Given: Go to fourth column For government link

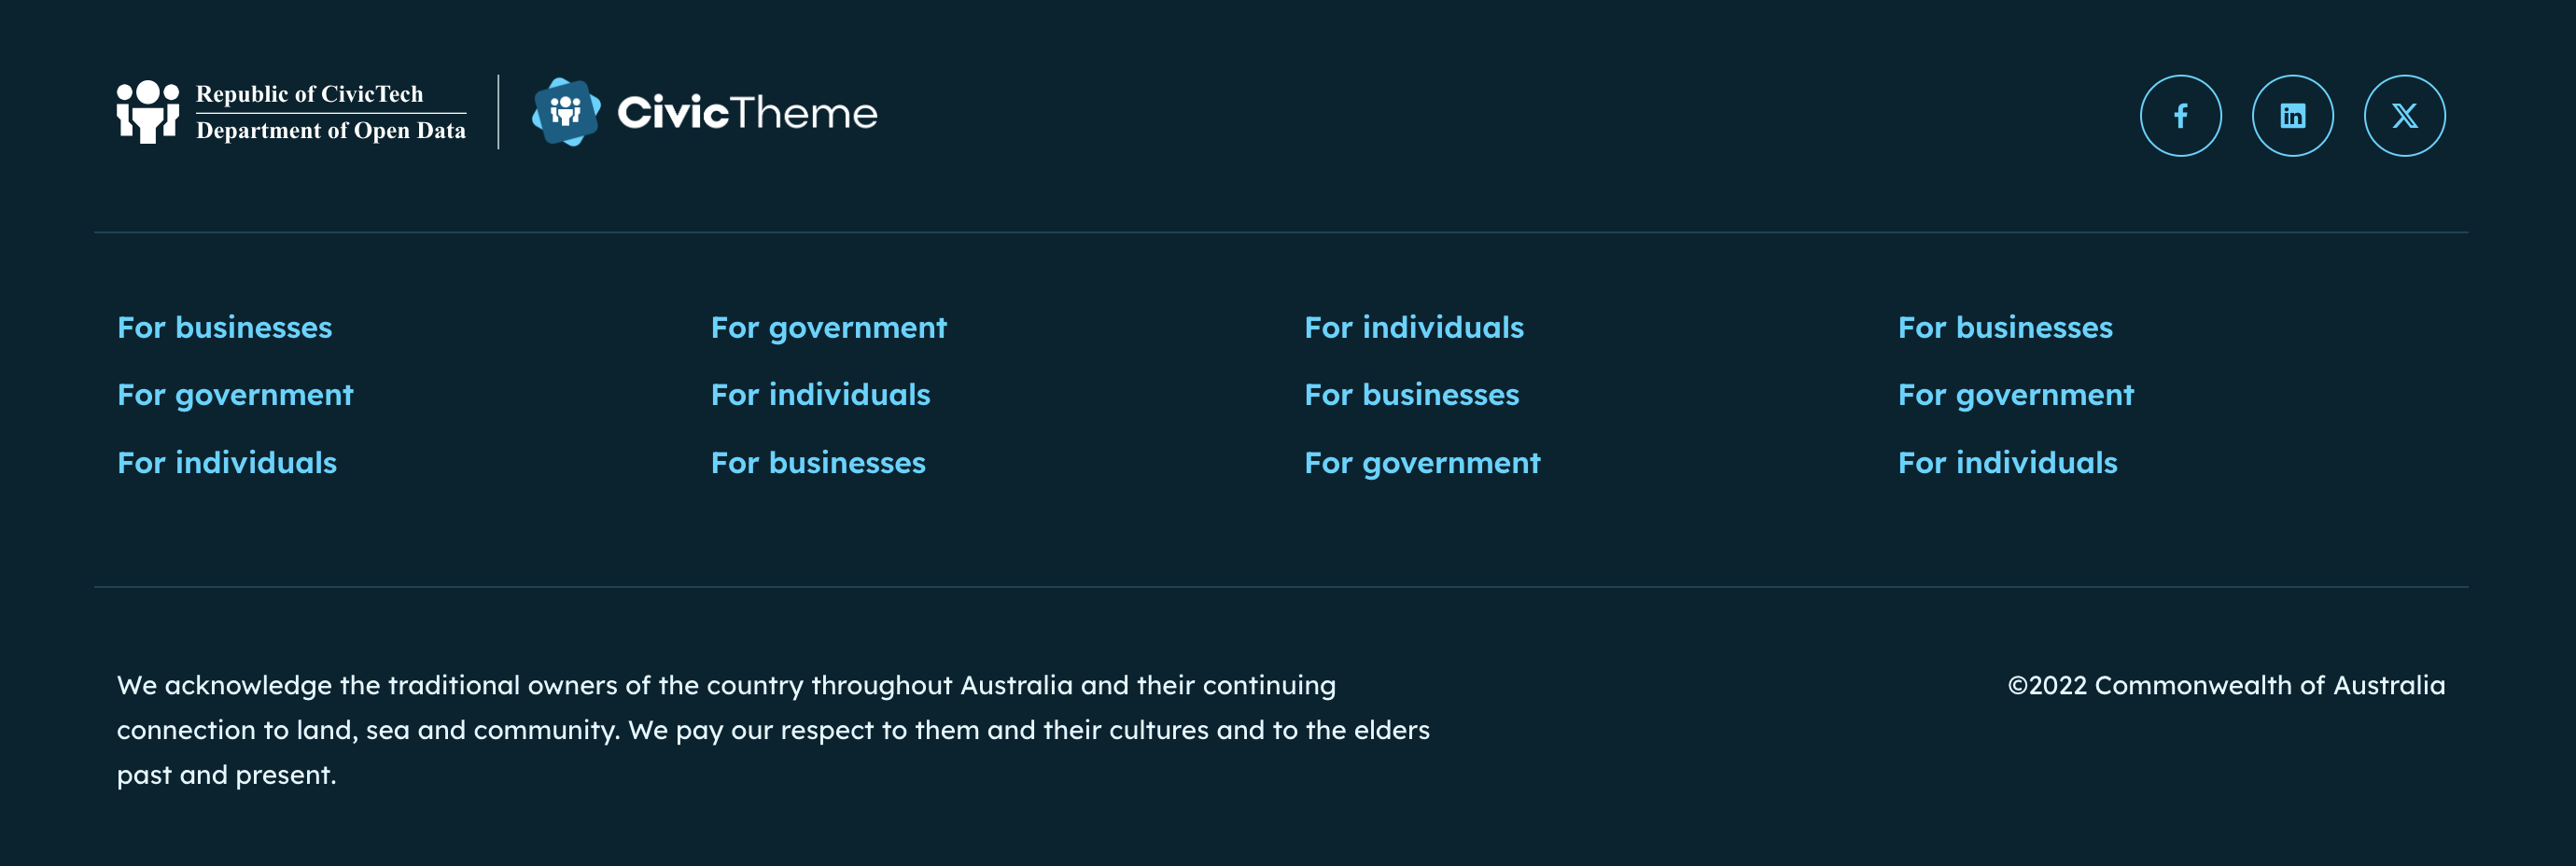Looking at the screenshot, I should tap(2016, 396).
